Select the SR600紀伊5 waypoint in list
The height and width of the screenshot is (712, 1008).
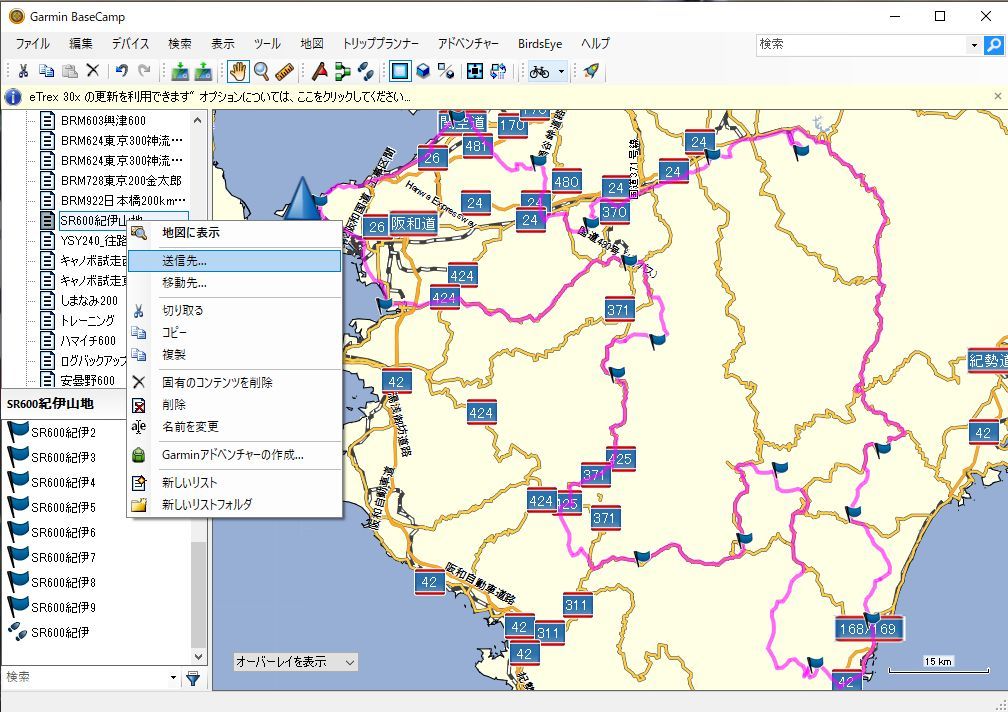tap(63, 507)
